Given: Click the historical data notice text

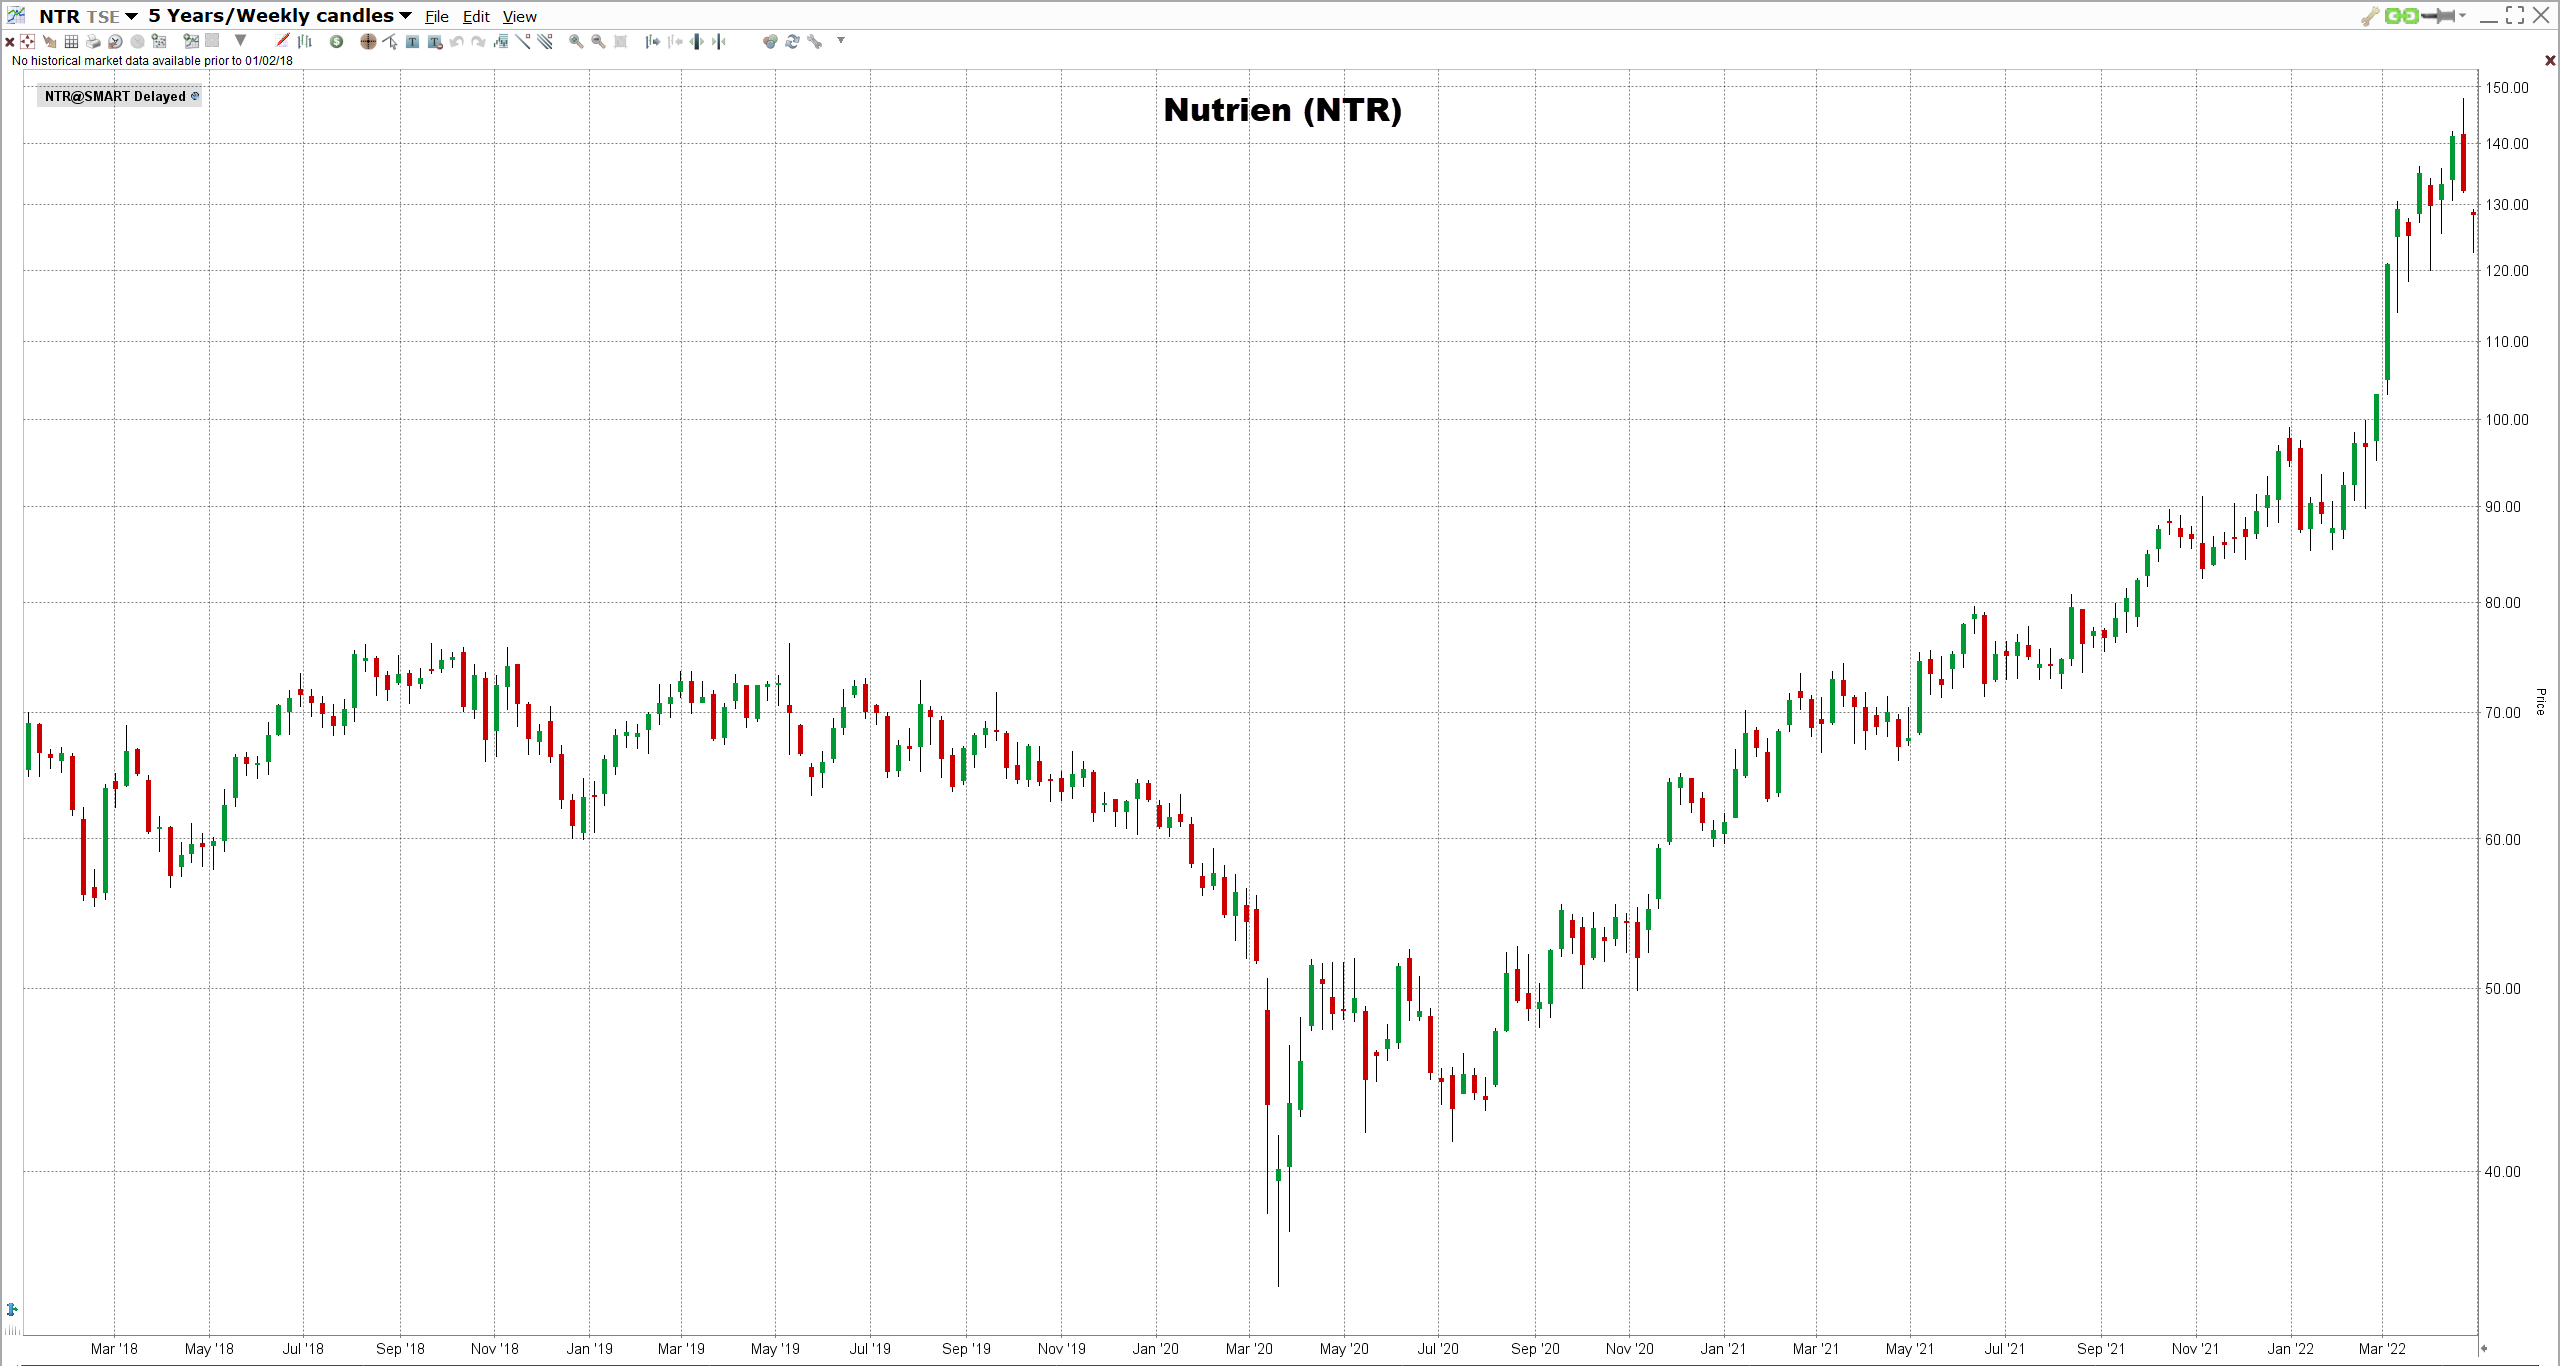Looking at the screenshot, I should click(x=152, y=61).
